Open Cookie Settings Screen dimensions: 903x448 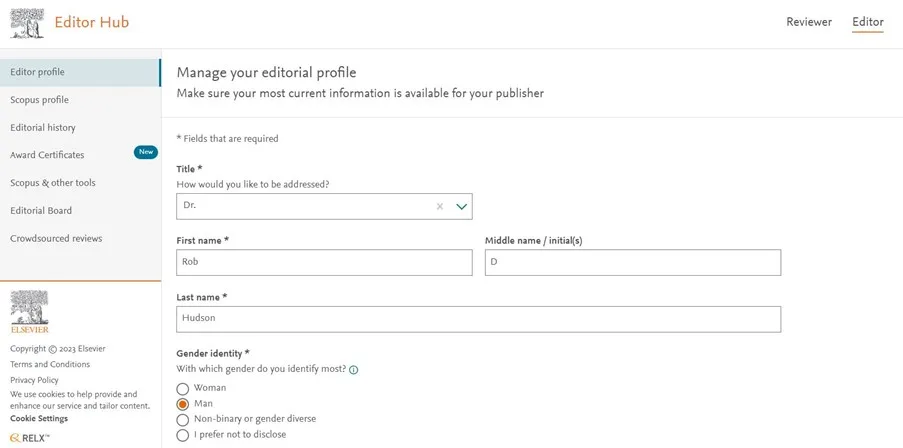point(39,418)
